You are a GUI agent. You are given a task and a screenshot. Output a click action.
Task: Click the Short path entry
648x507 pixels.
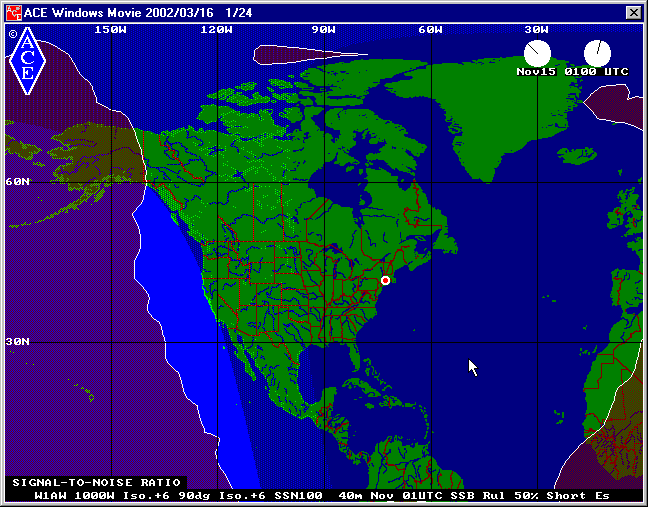[x=566, y=495]
